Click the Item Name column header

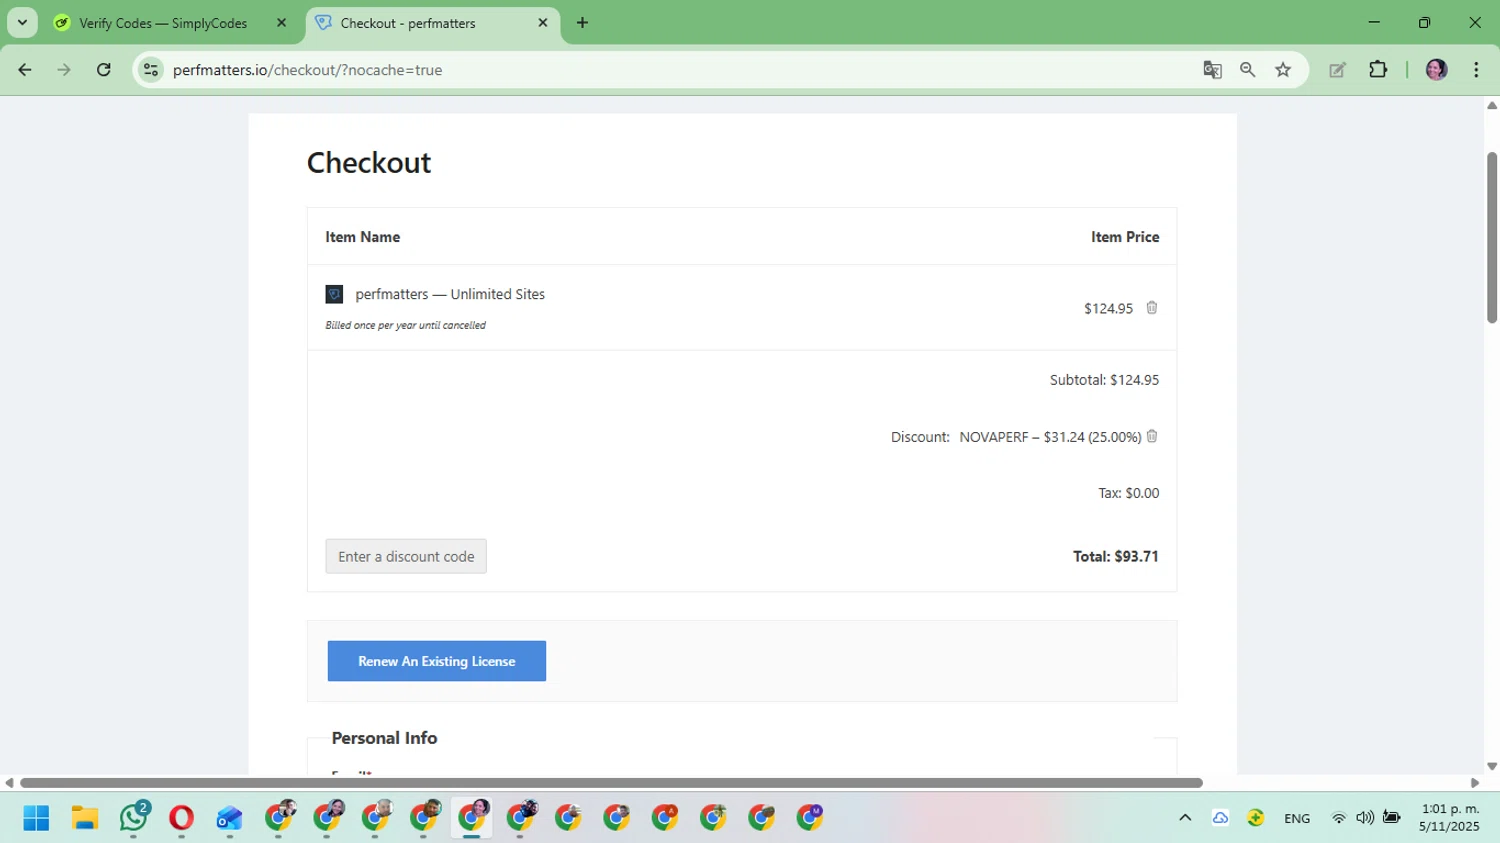tap(363, 237)
